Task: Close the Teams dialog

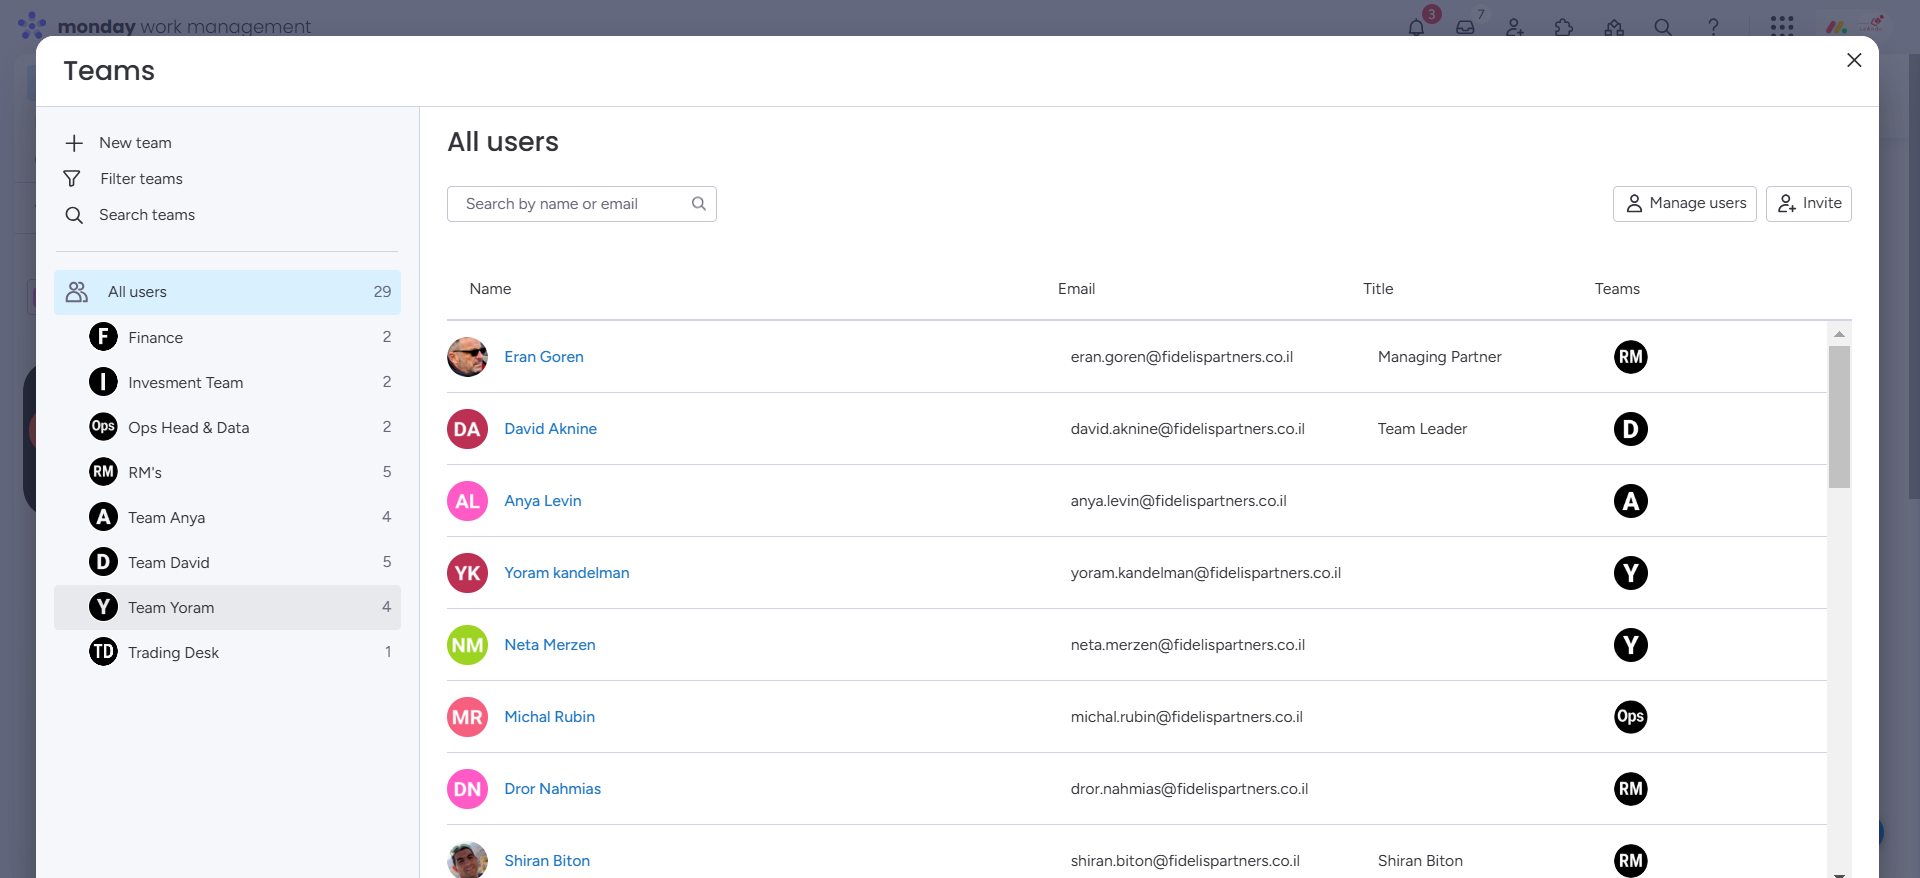Action: 1853,60
